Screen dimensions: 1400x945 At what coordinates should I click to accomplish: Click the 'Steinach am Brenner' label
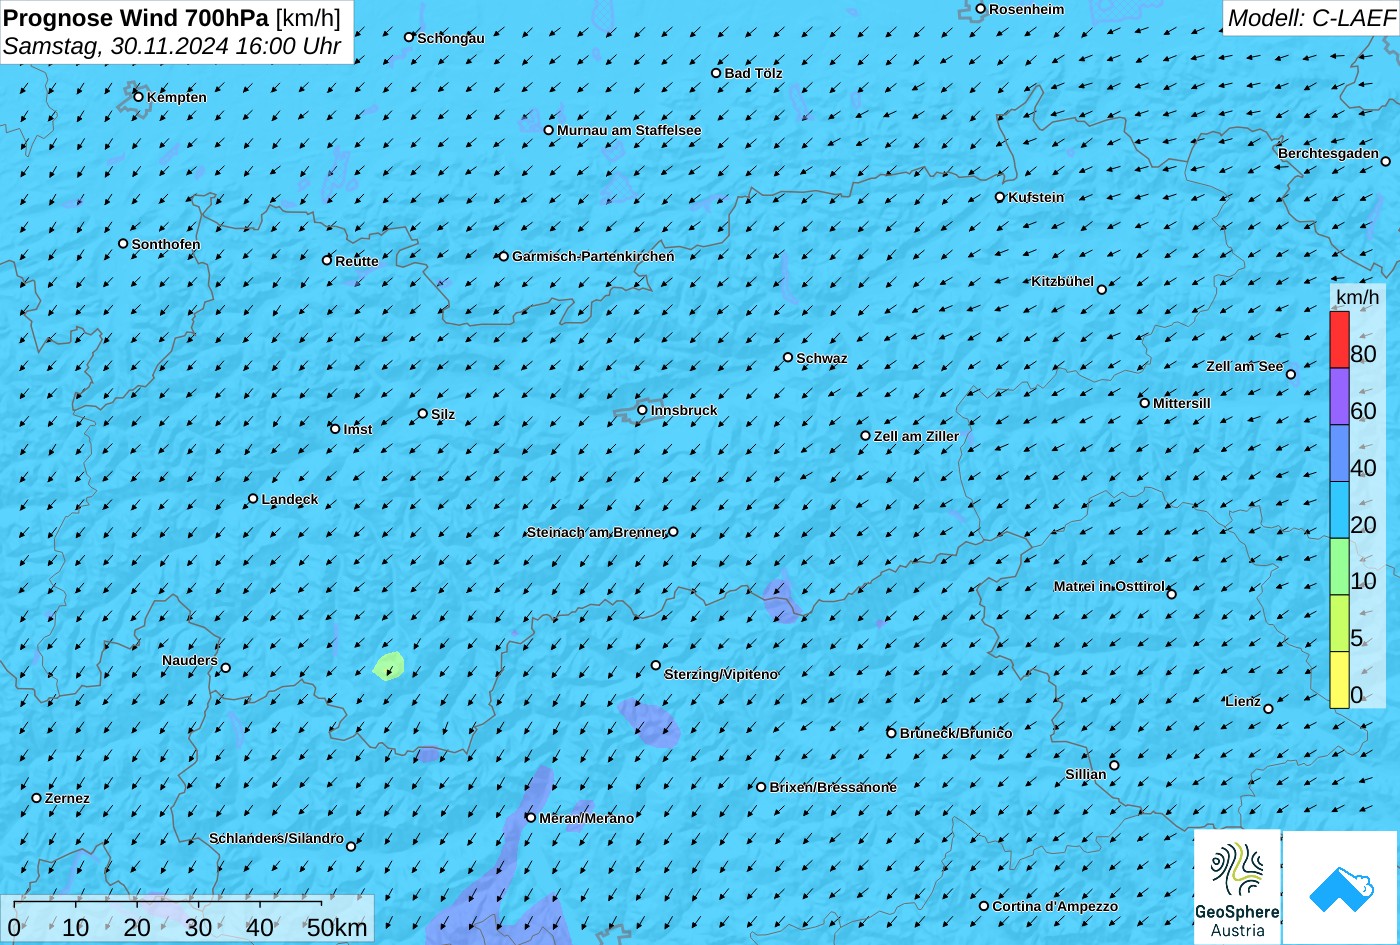596,533
